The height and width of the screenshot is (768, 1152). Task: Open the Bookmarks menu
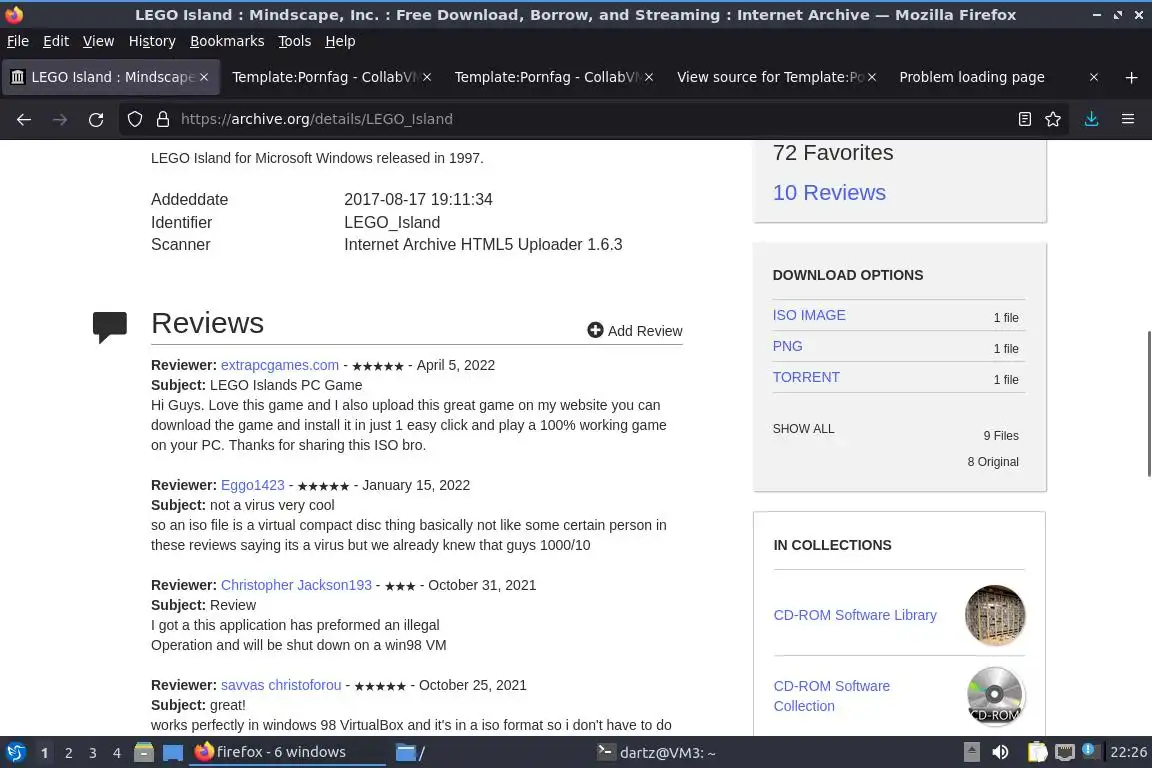click(x=227, y=41)
